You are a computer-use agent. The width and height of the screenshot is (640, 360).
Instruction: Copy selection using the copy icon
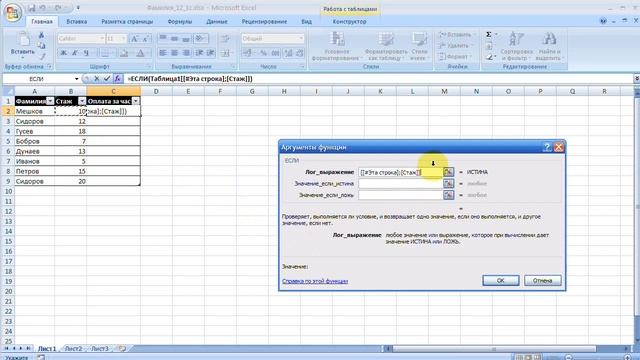point(41,46)
